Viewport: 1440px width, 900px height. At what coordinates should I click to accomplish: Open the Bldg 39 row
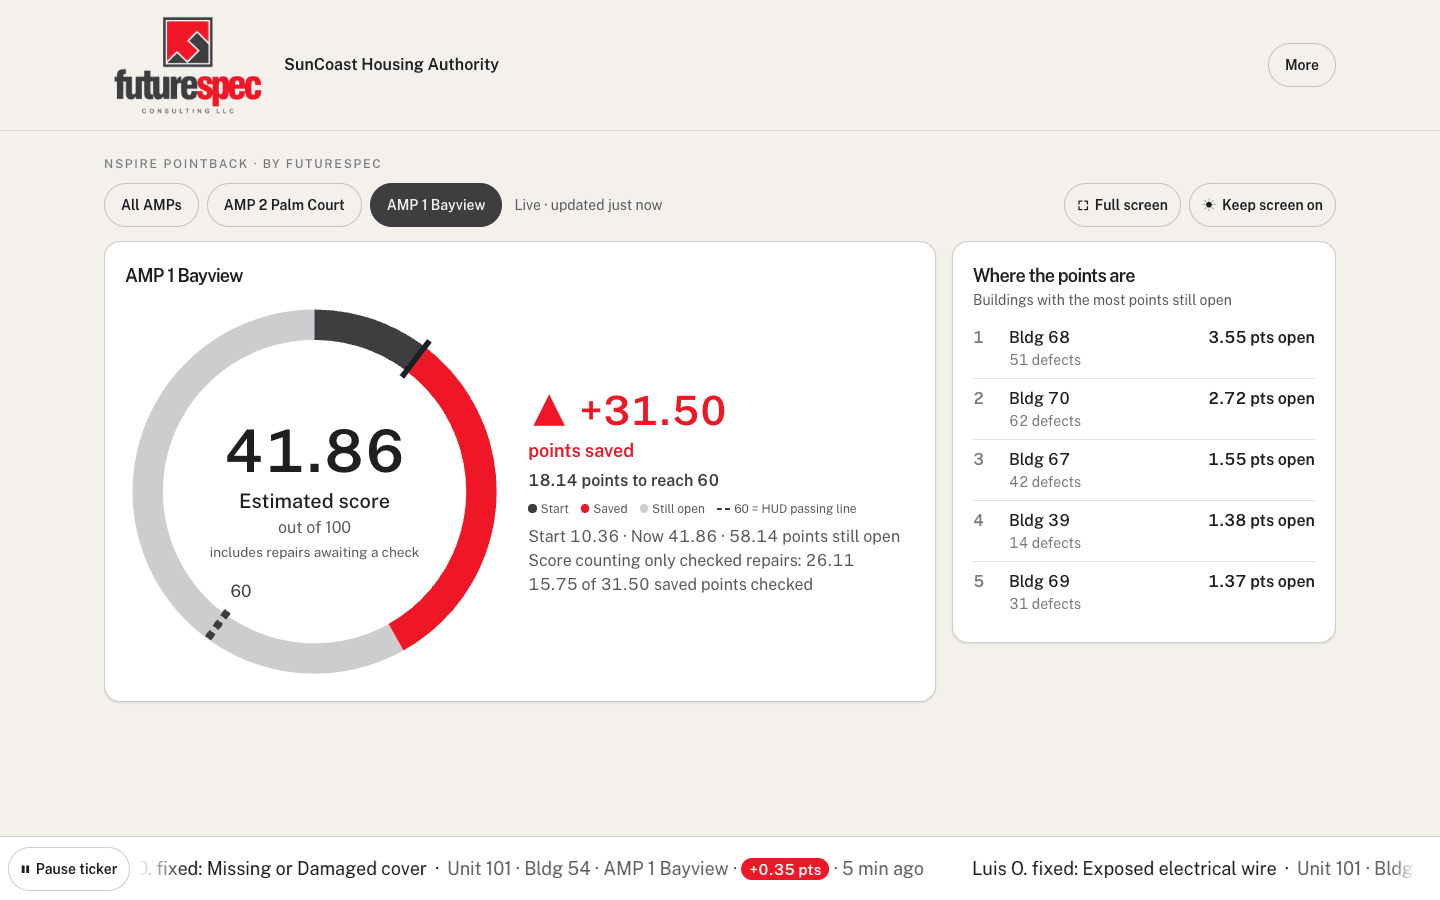tap(1144, 531)
